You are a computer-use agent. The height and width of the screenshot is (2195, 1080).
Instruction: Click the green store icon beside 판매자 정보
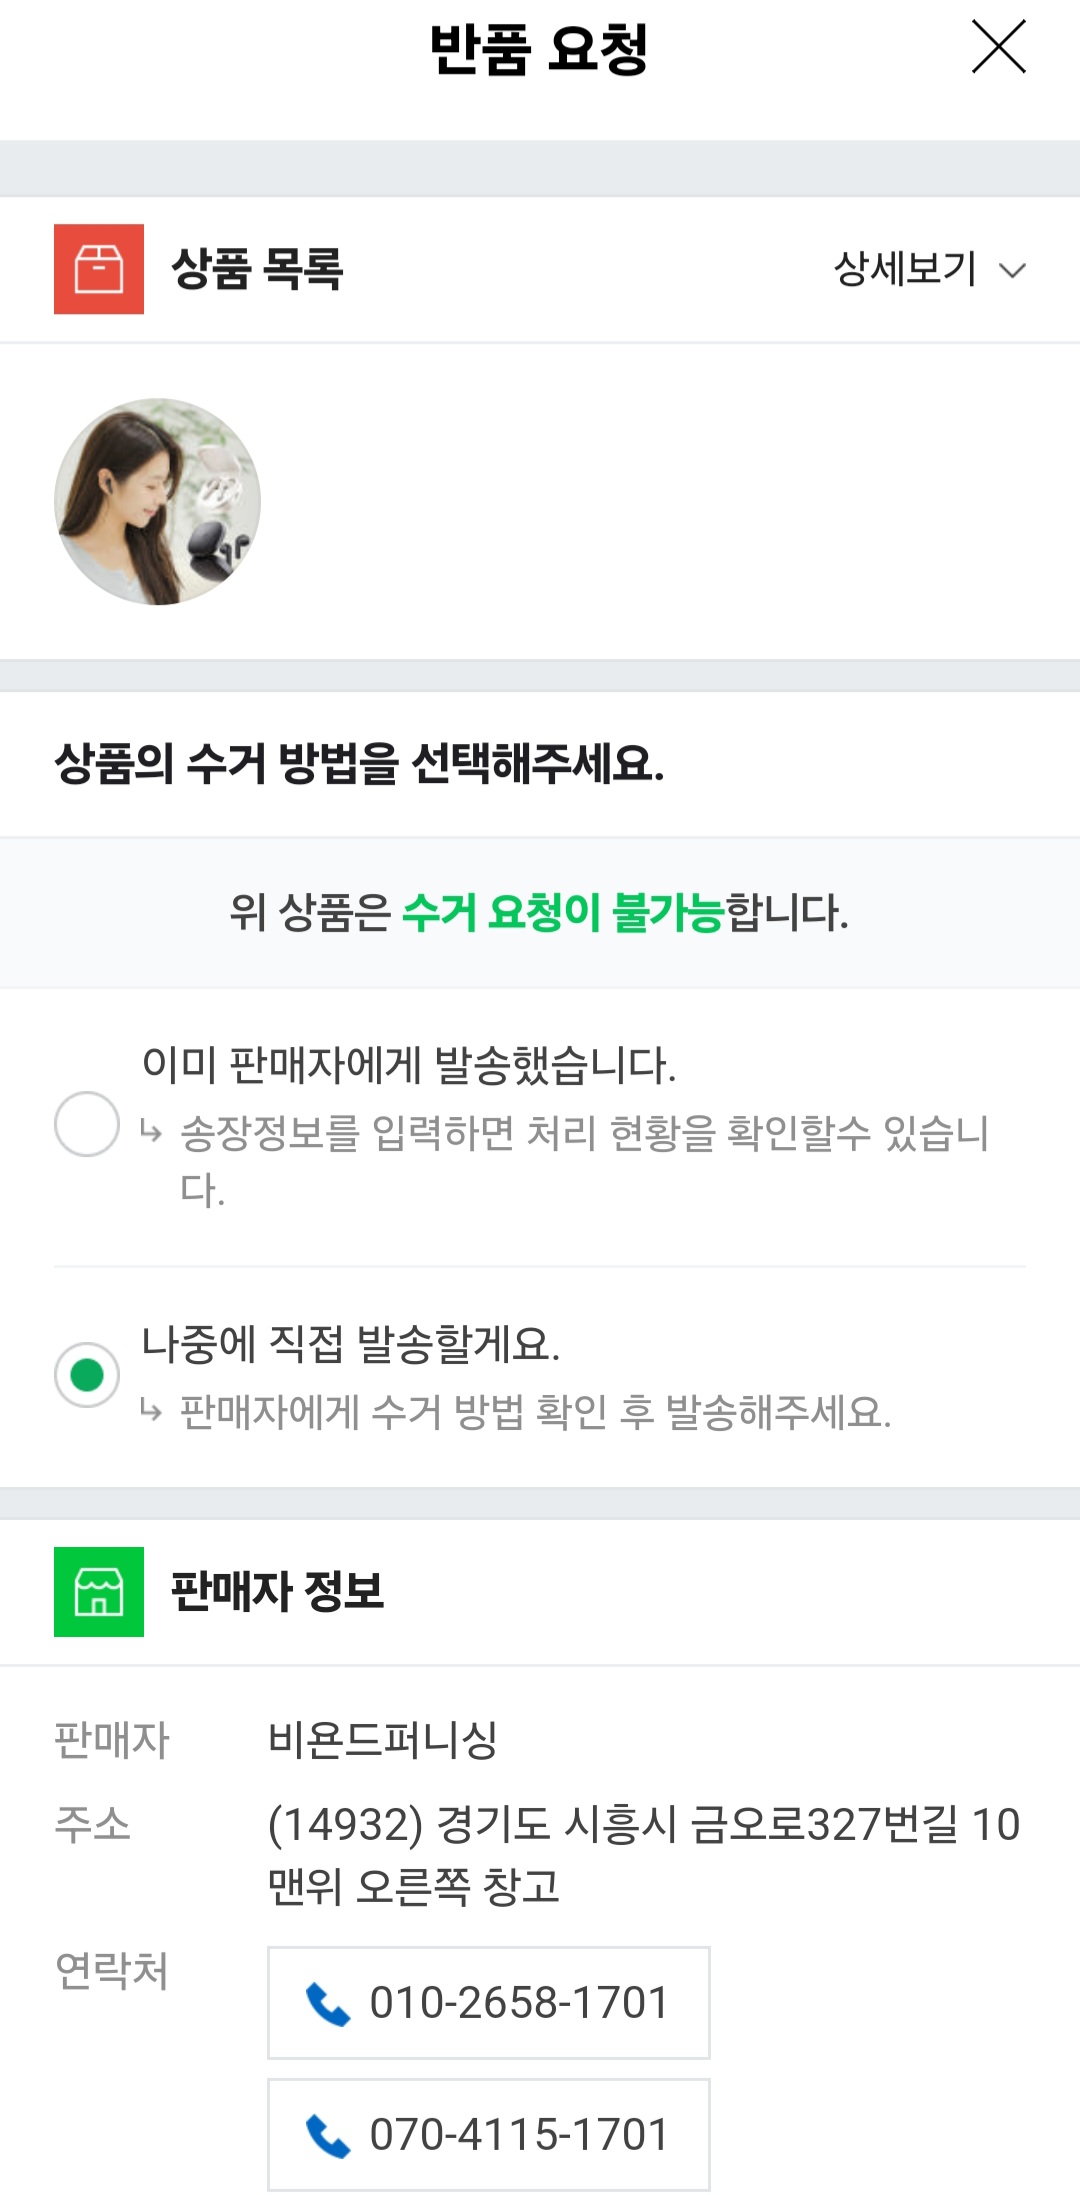[99, 1591]
